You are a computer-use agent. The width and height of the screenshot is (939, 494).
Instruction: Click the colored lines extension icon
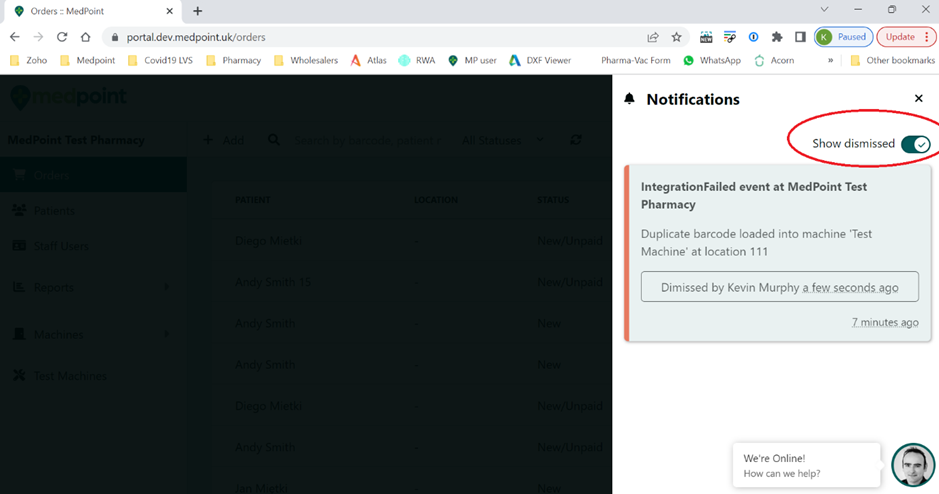pos(729,37)
